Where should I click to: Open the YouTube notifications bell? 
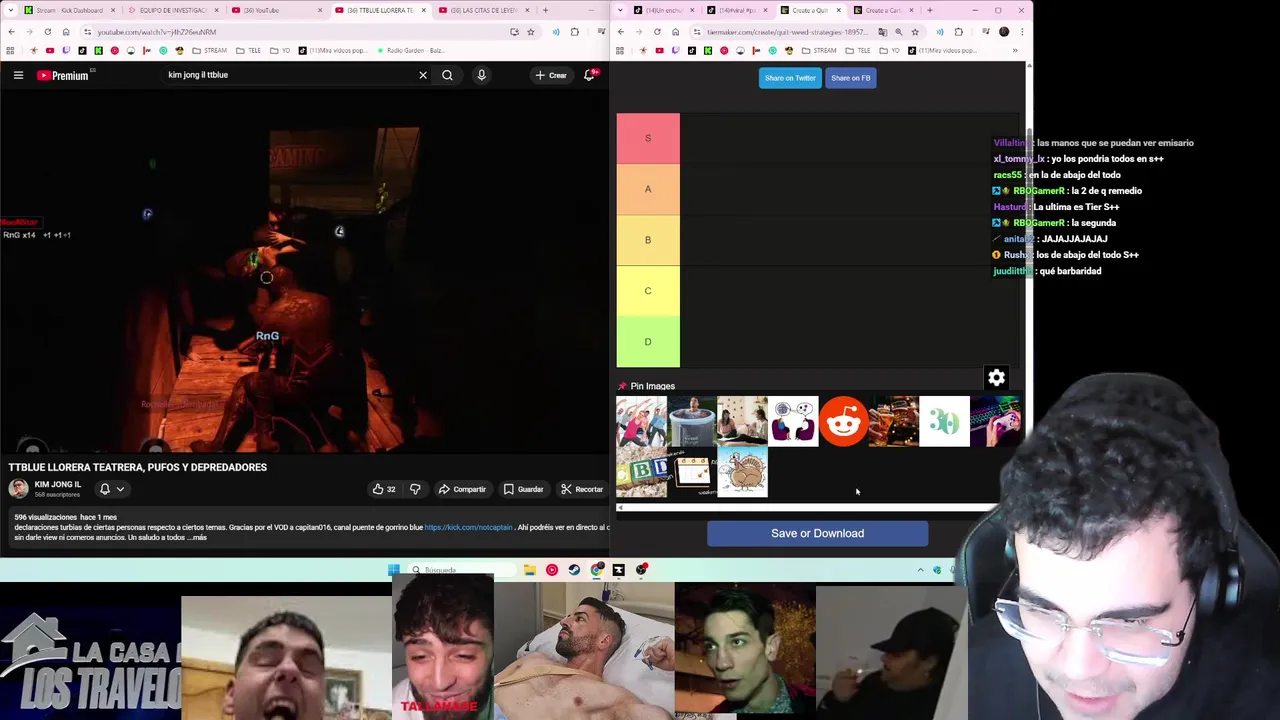click(590, 75)
